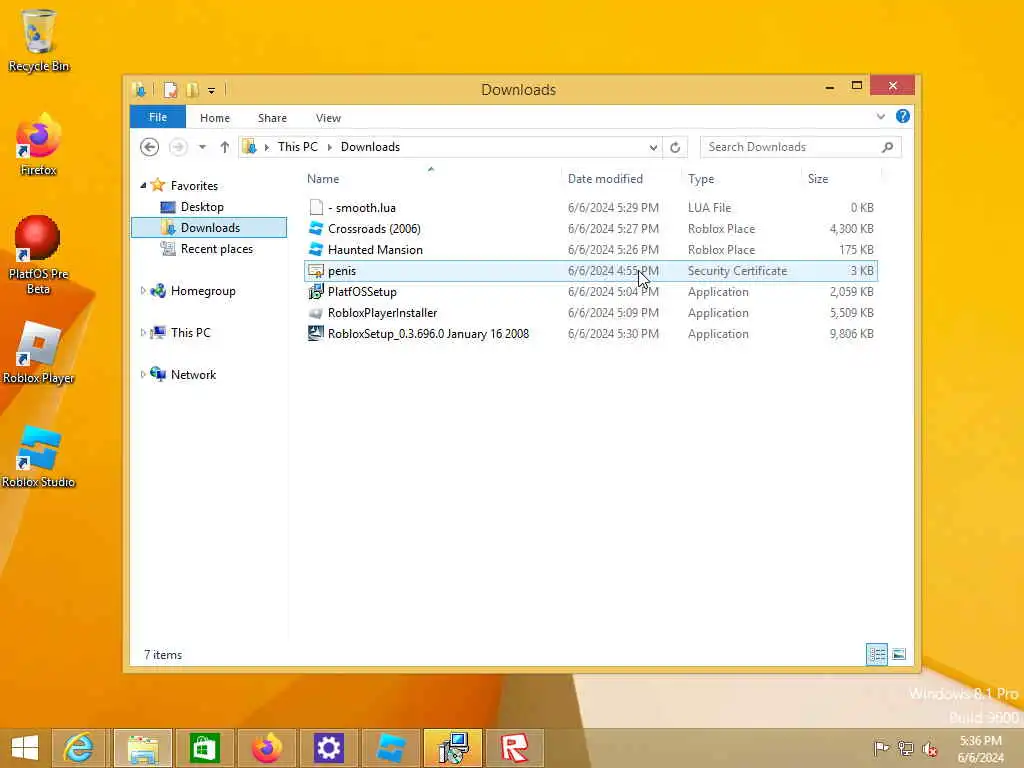Viewport: 1024px width, 768px height.
Task: Expand the This PC tree node
Action: click(x=143, y=332)
